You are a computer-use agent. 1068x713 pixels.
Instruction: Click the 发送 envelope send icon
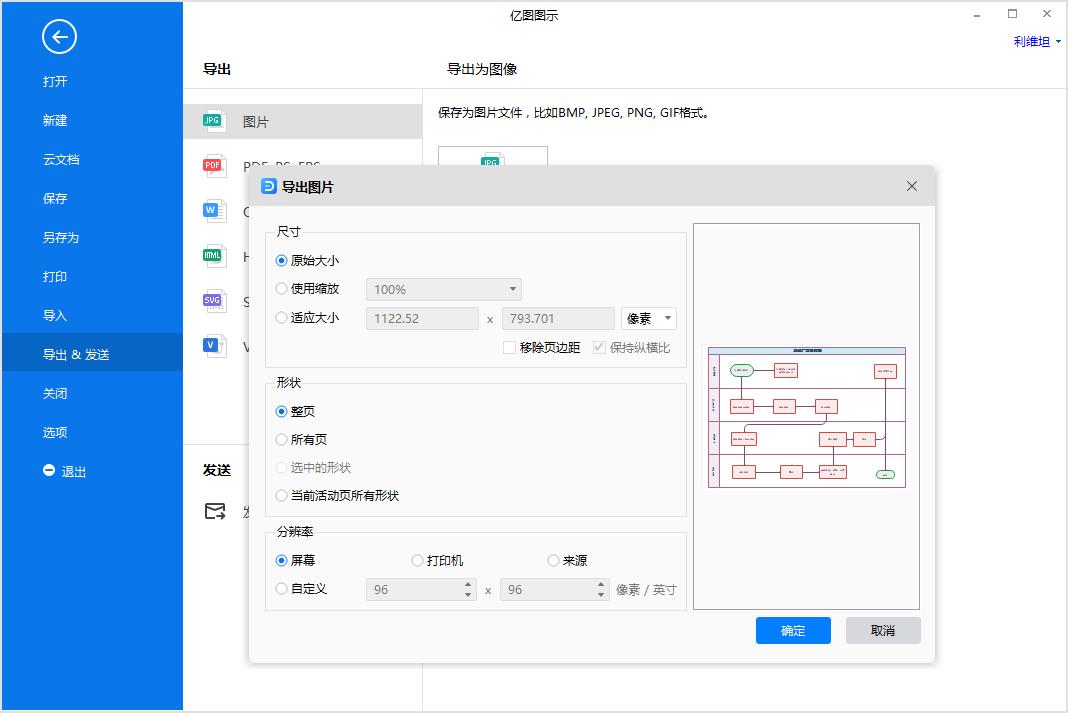(215, 510)
